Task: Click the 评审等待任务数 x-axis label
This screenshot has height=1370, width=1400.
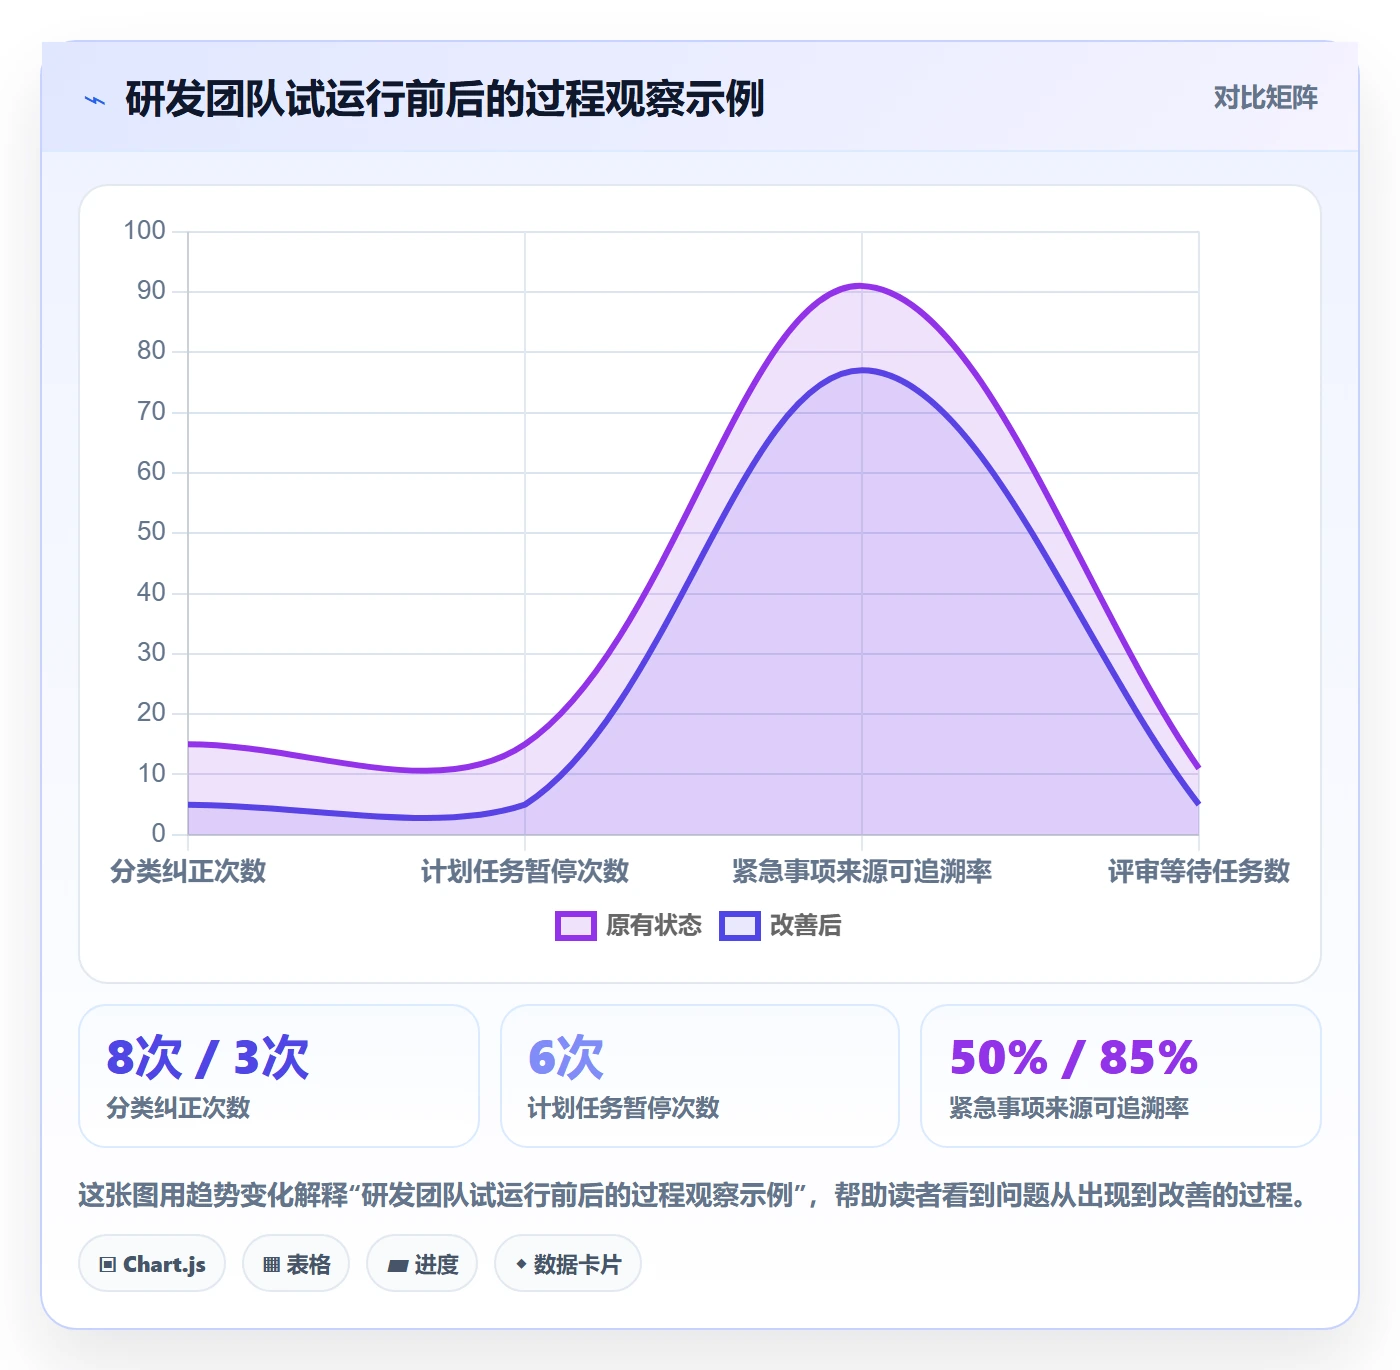Action: (x=1199, y=872)
